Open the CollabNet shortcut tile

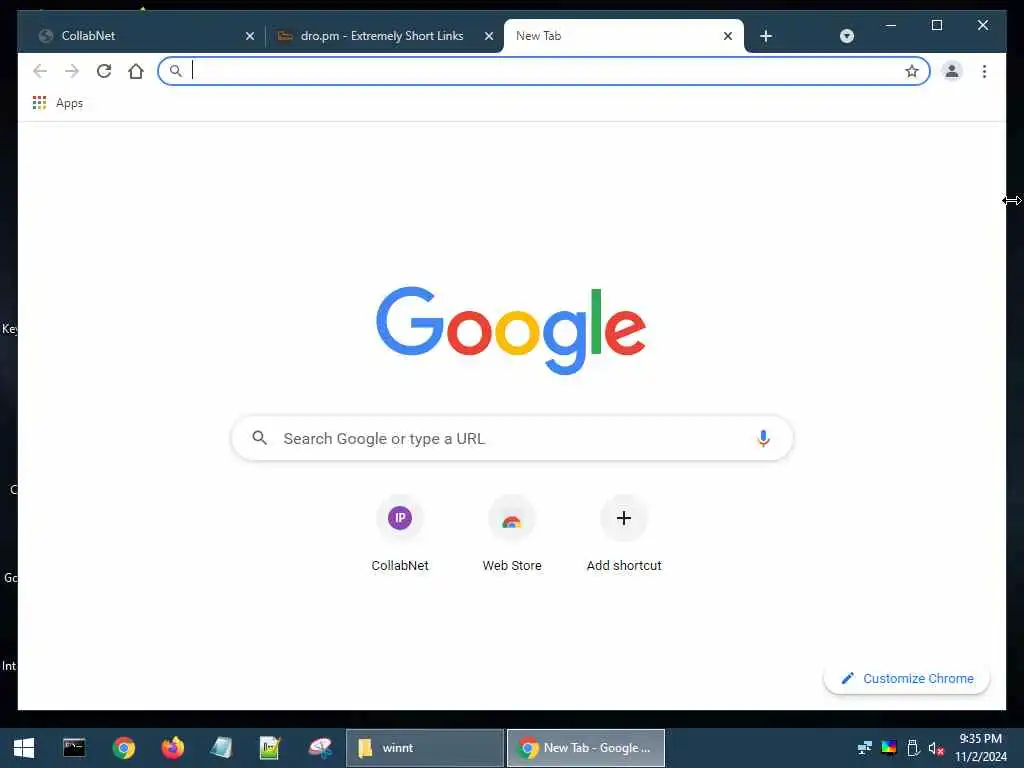(x=400, y=534)
